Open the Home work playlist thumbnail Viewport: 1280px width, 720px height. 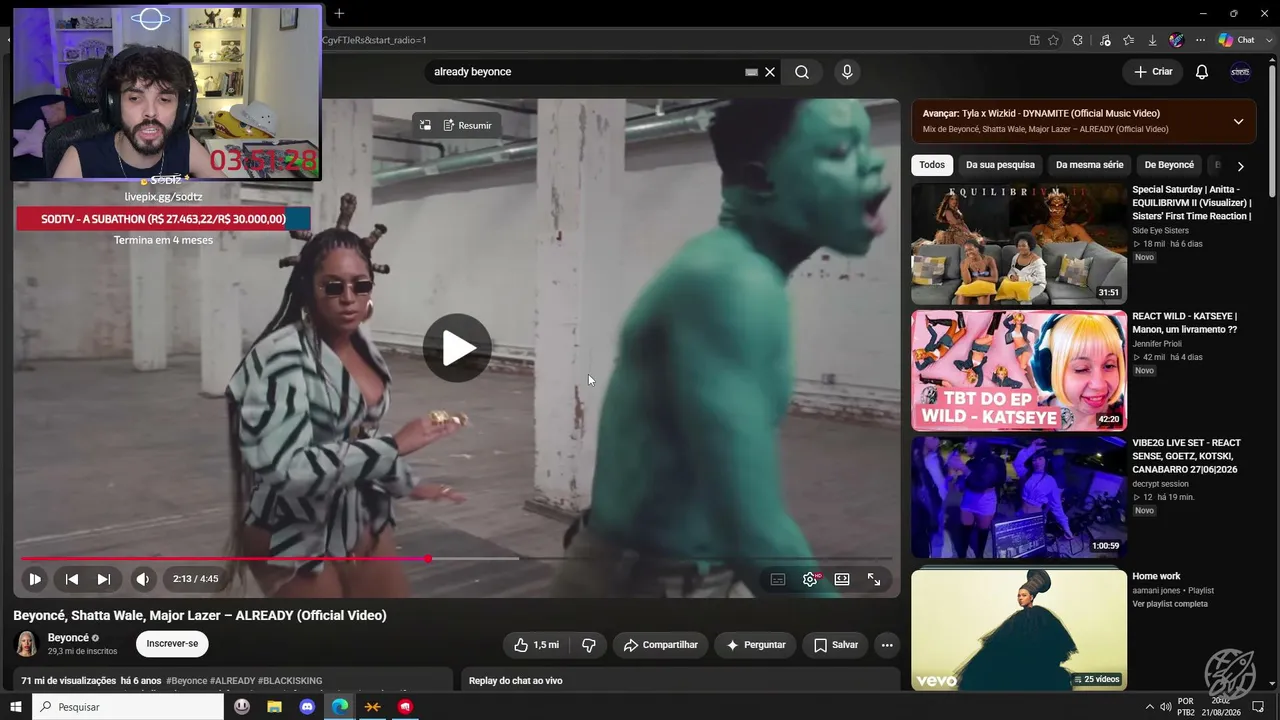[1019, 630]
